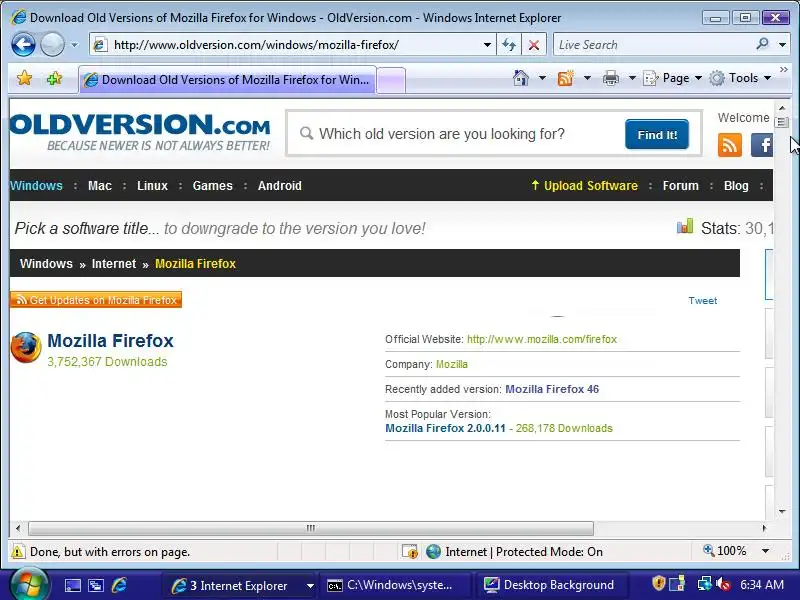Expand the Print options dropdown arrow
The image size is (800, 600).
(x=632, y=78)
